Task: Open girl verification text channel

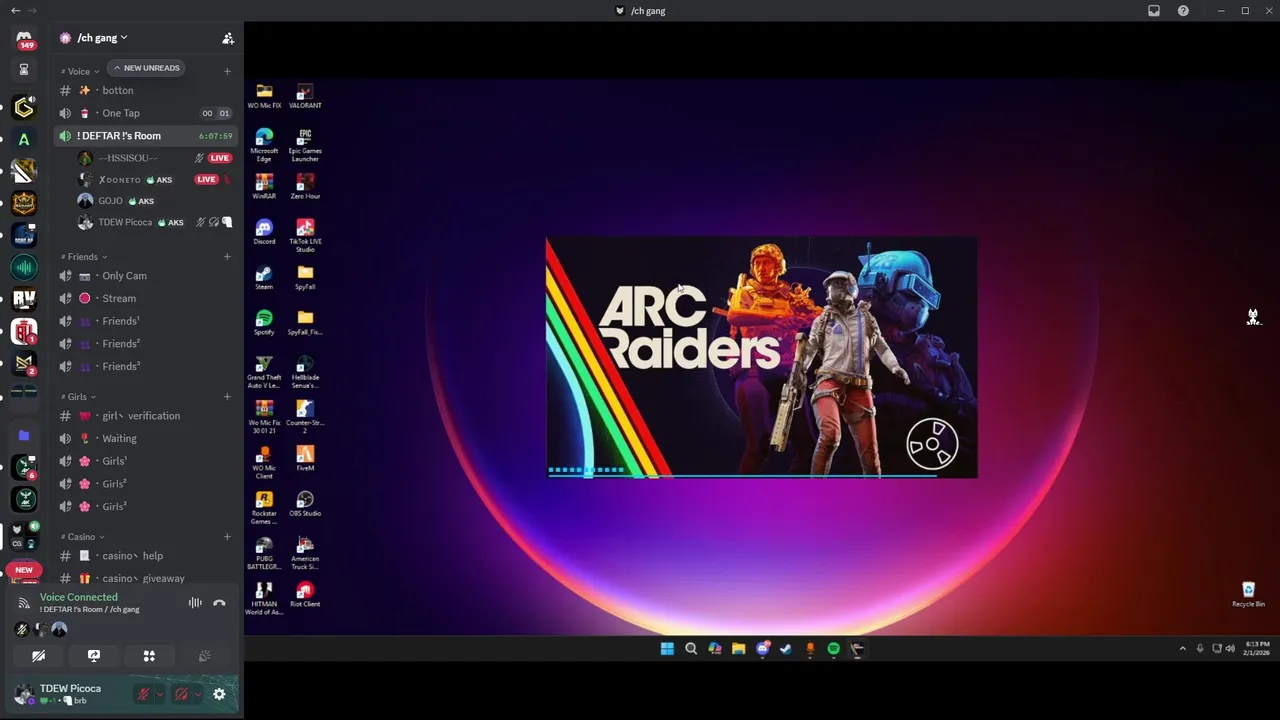Action: [x=146, y=416]
